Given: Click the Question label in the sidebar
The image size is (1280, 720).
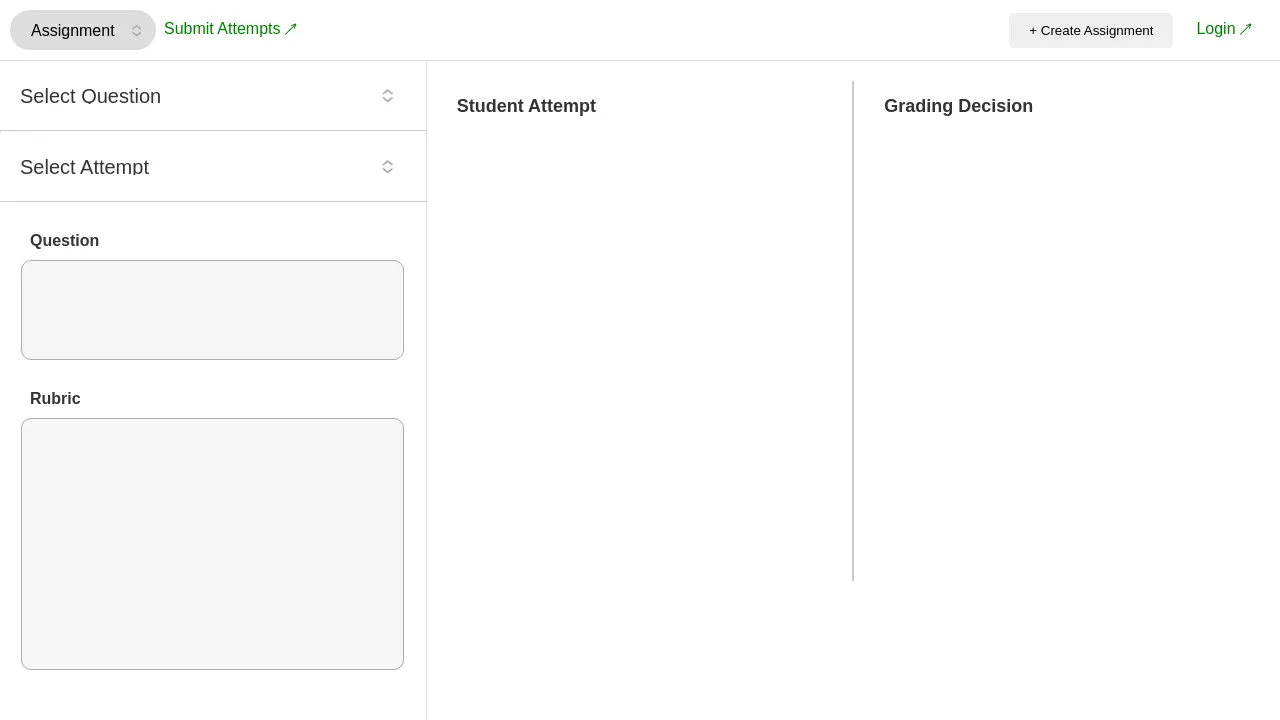Looking at the screenshot, I should [64, 241].
